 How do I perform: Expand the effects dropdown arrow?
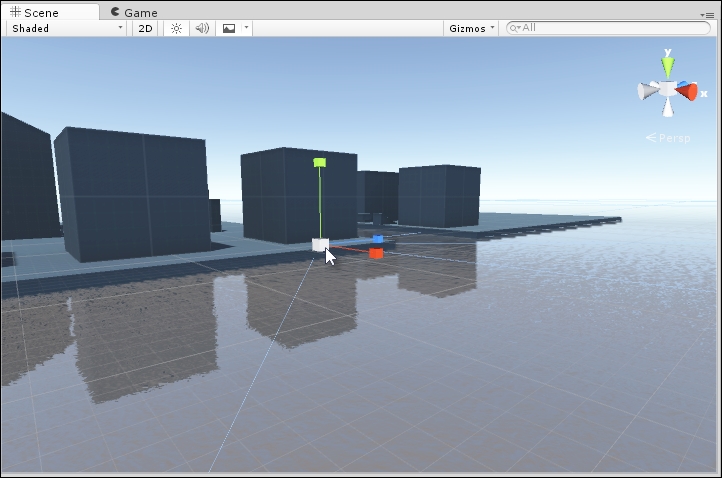tap(246, 28)
